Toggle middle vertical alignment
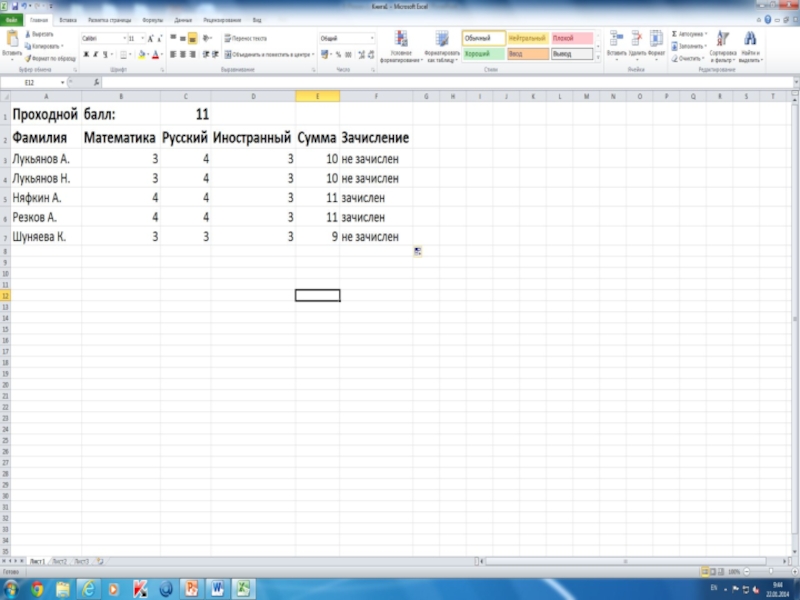800x600 pixels. click(183, 38)
